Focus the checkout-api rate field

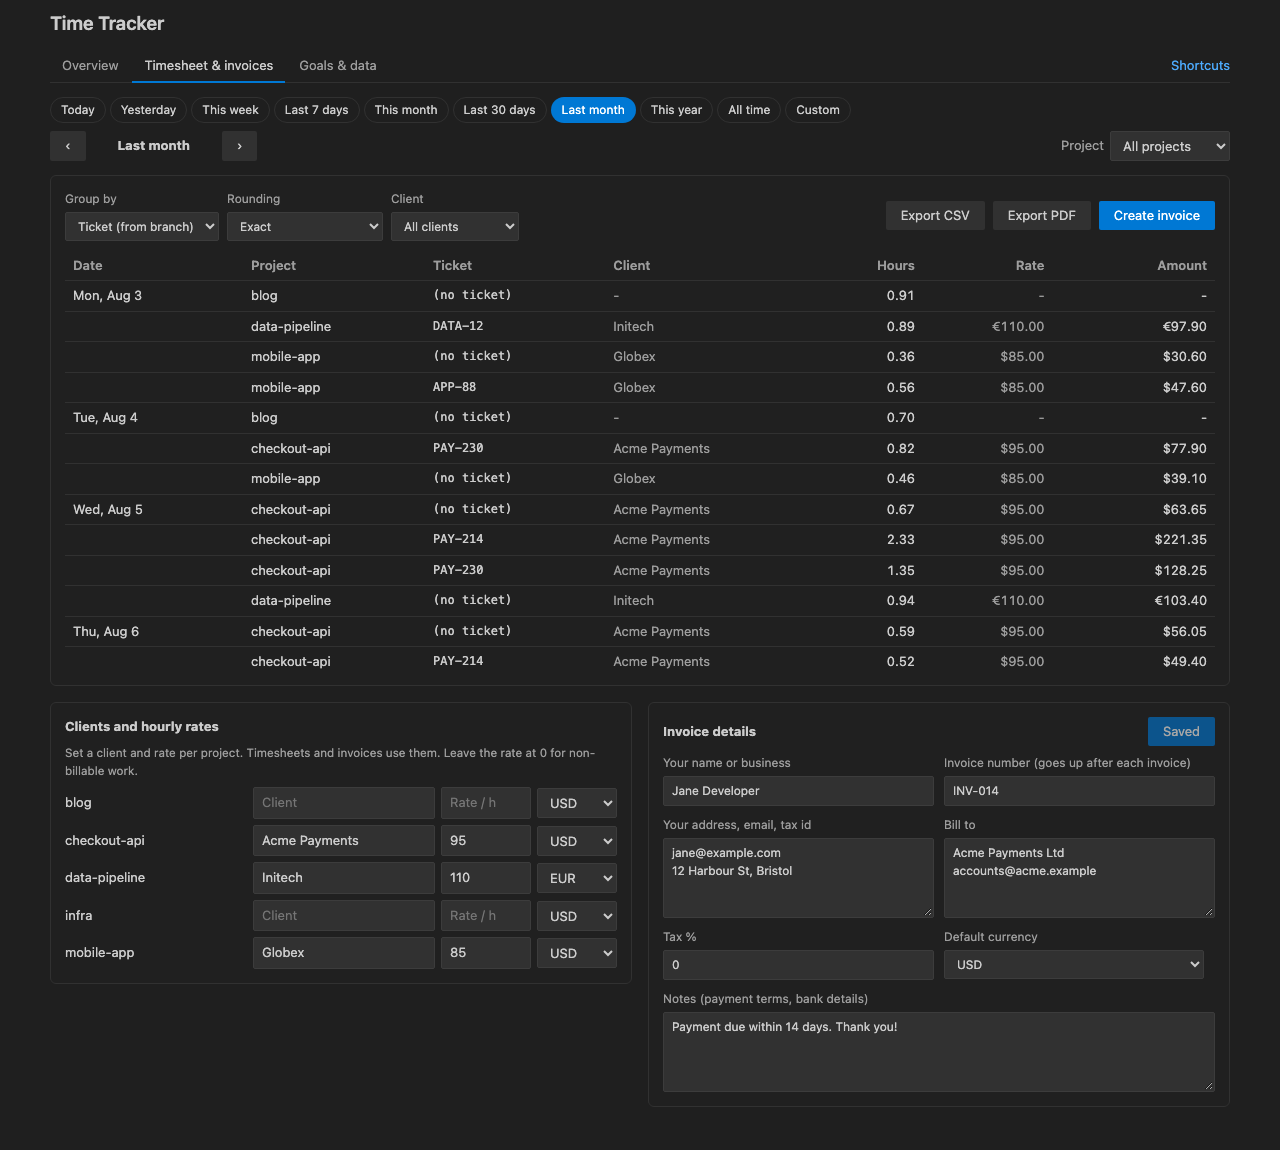[486, 841]
